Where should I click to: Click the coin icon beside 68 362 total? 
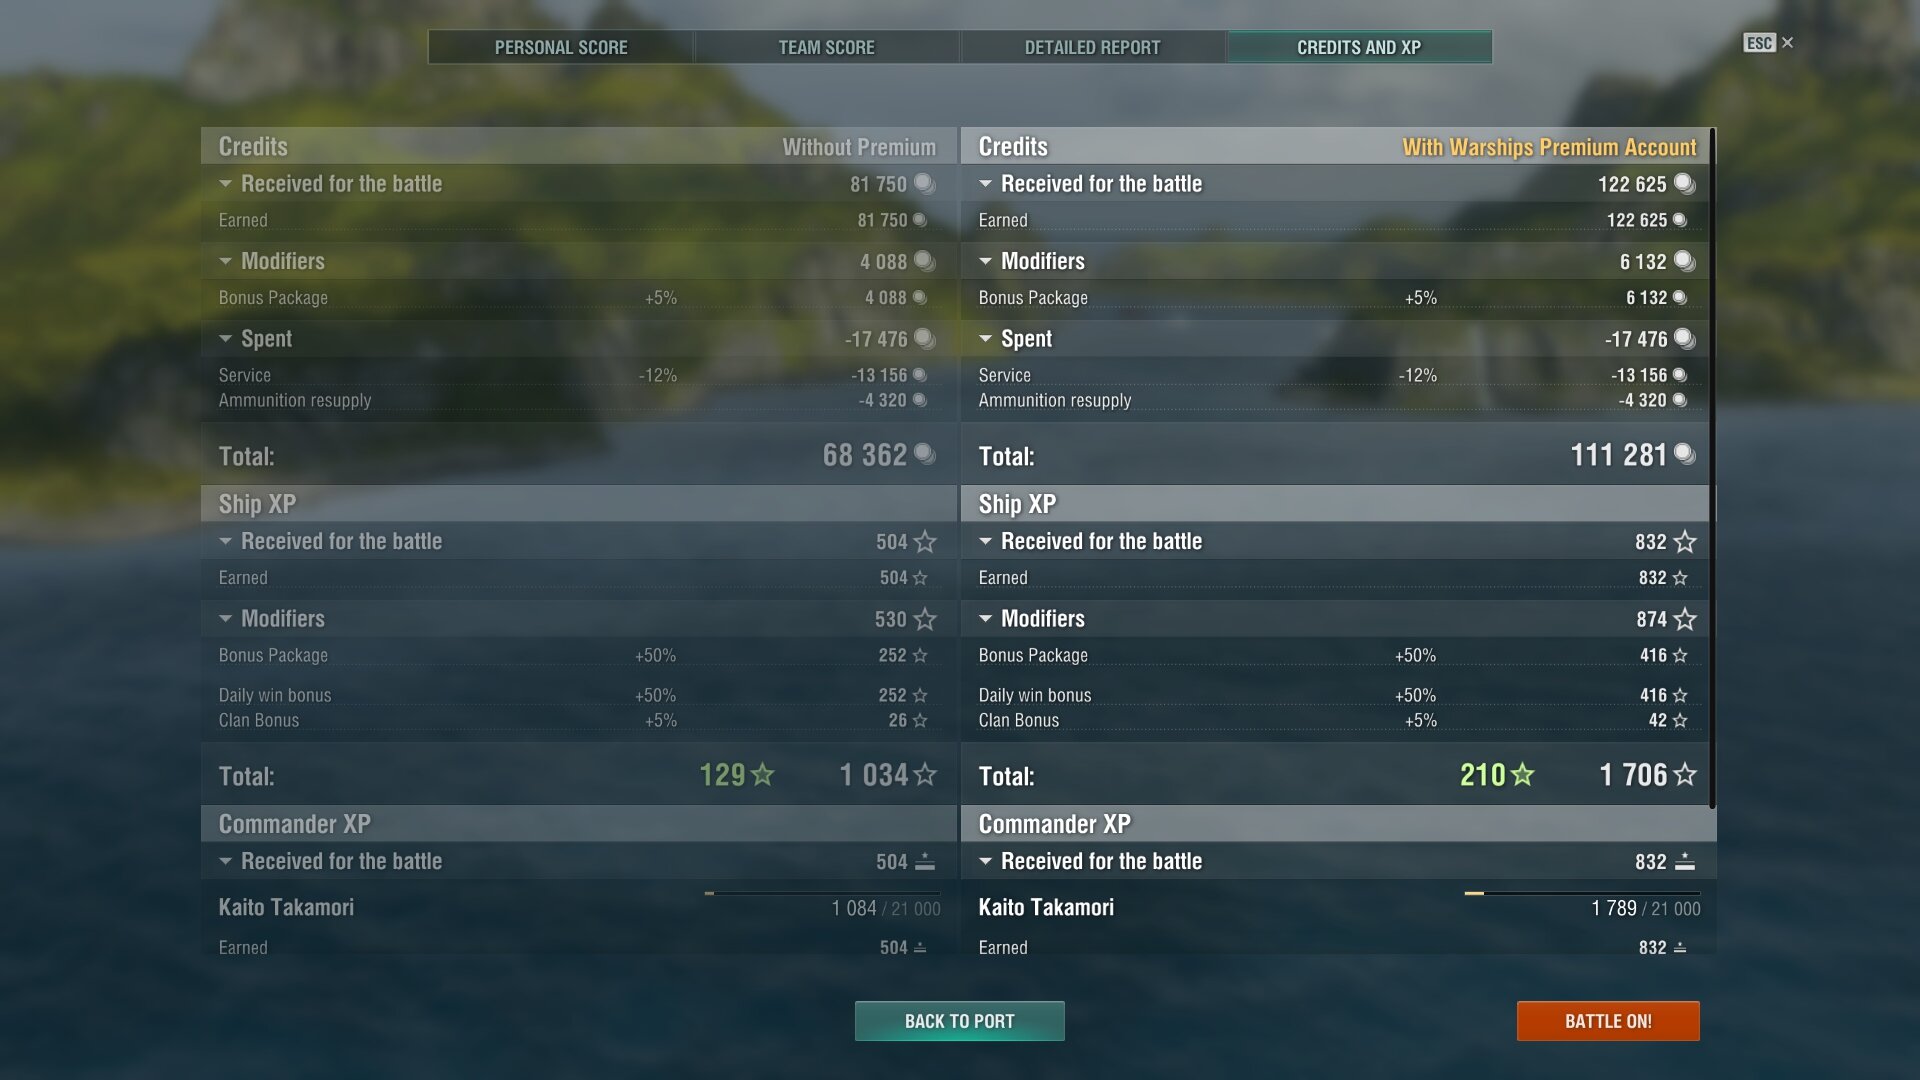click(x=924, y=455)
